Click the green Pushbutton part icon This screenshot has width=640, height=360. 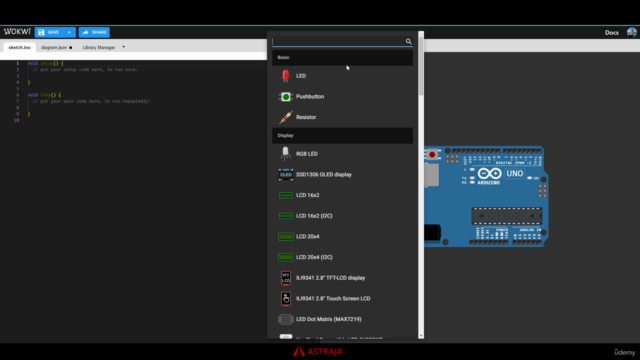coord(286,97)
